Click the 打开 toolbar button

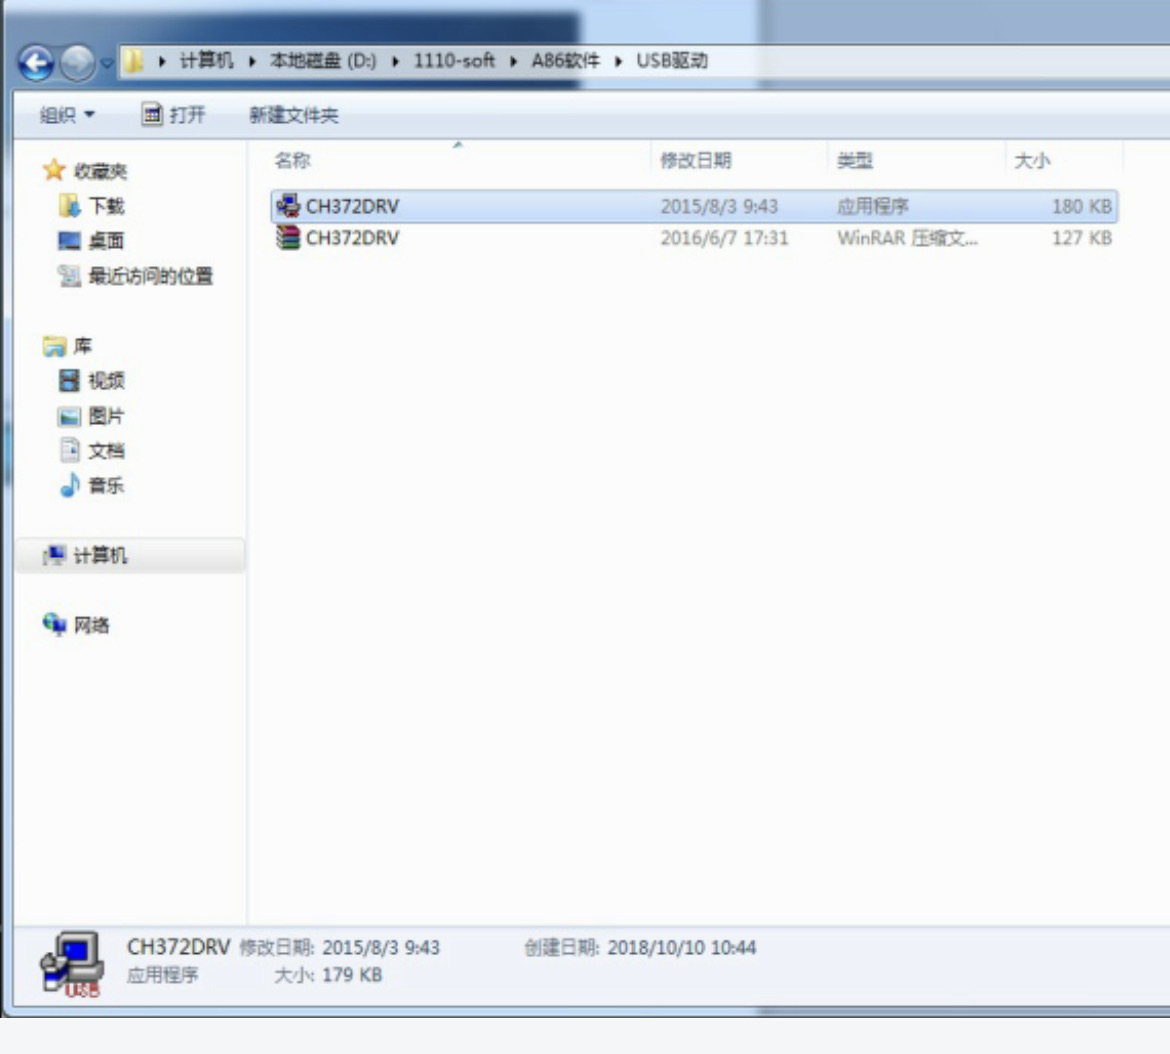tap(173, 114)
